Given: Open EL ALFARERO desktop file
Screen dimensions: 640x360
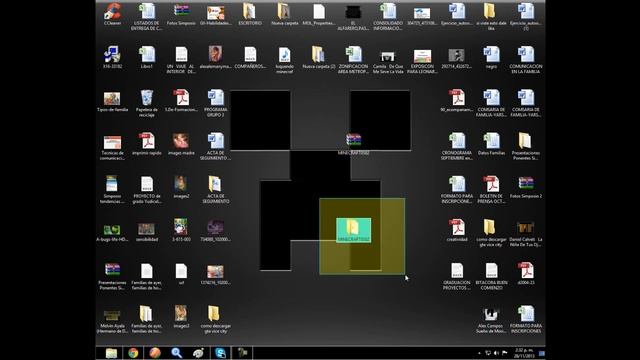Looking at the screenshot, I should click(x=353, y=17).
